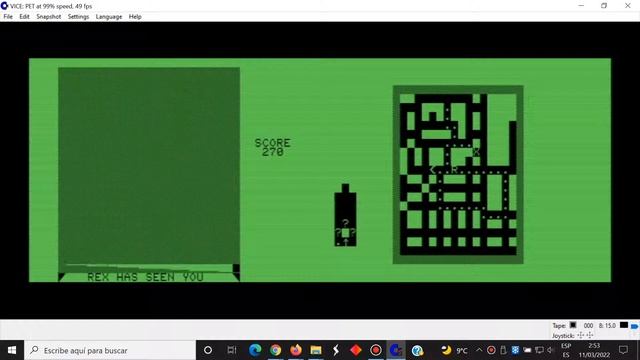The image size is (640, 360).
Task: Open the network tray icon
Action: (539, 350)
